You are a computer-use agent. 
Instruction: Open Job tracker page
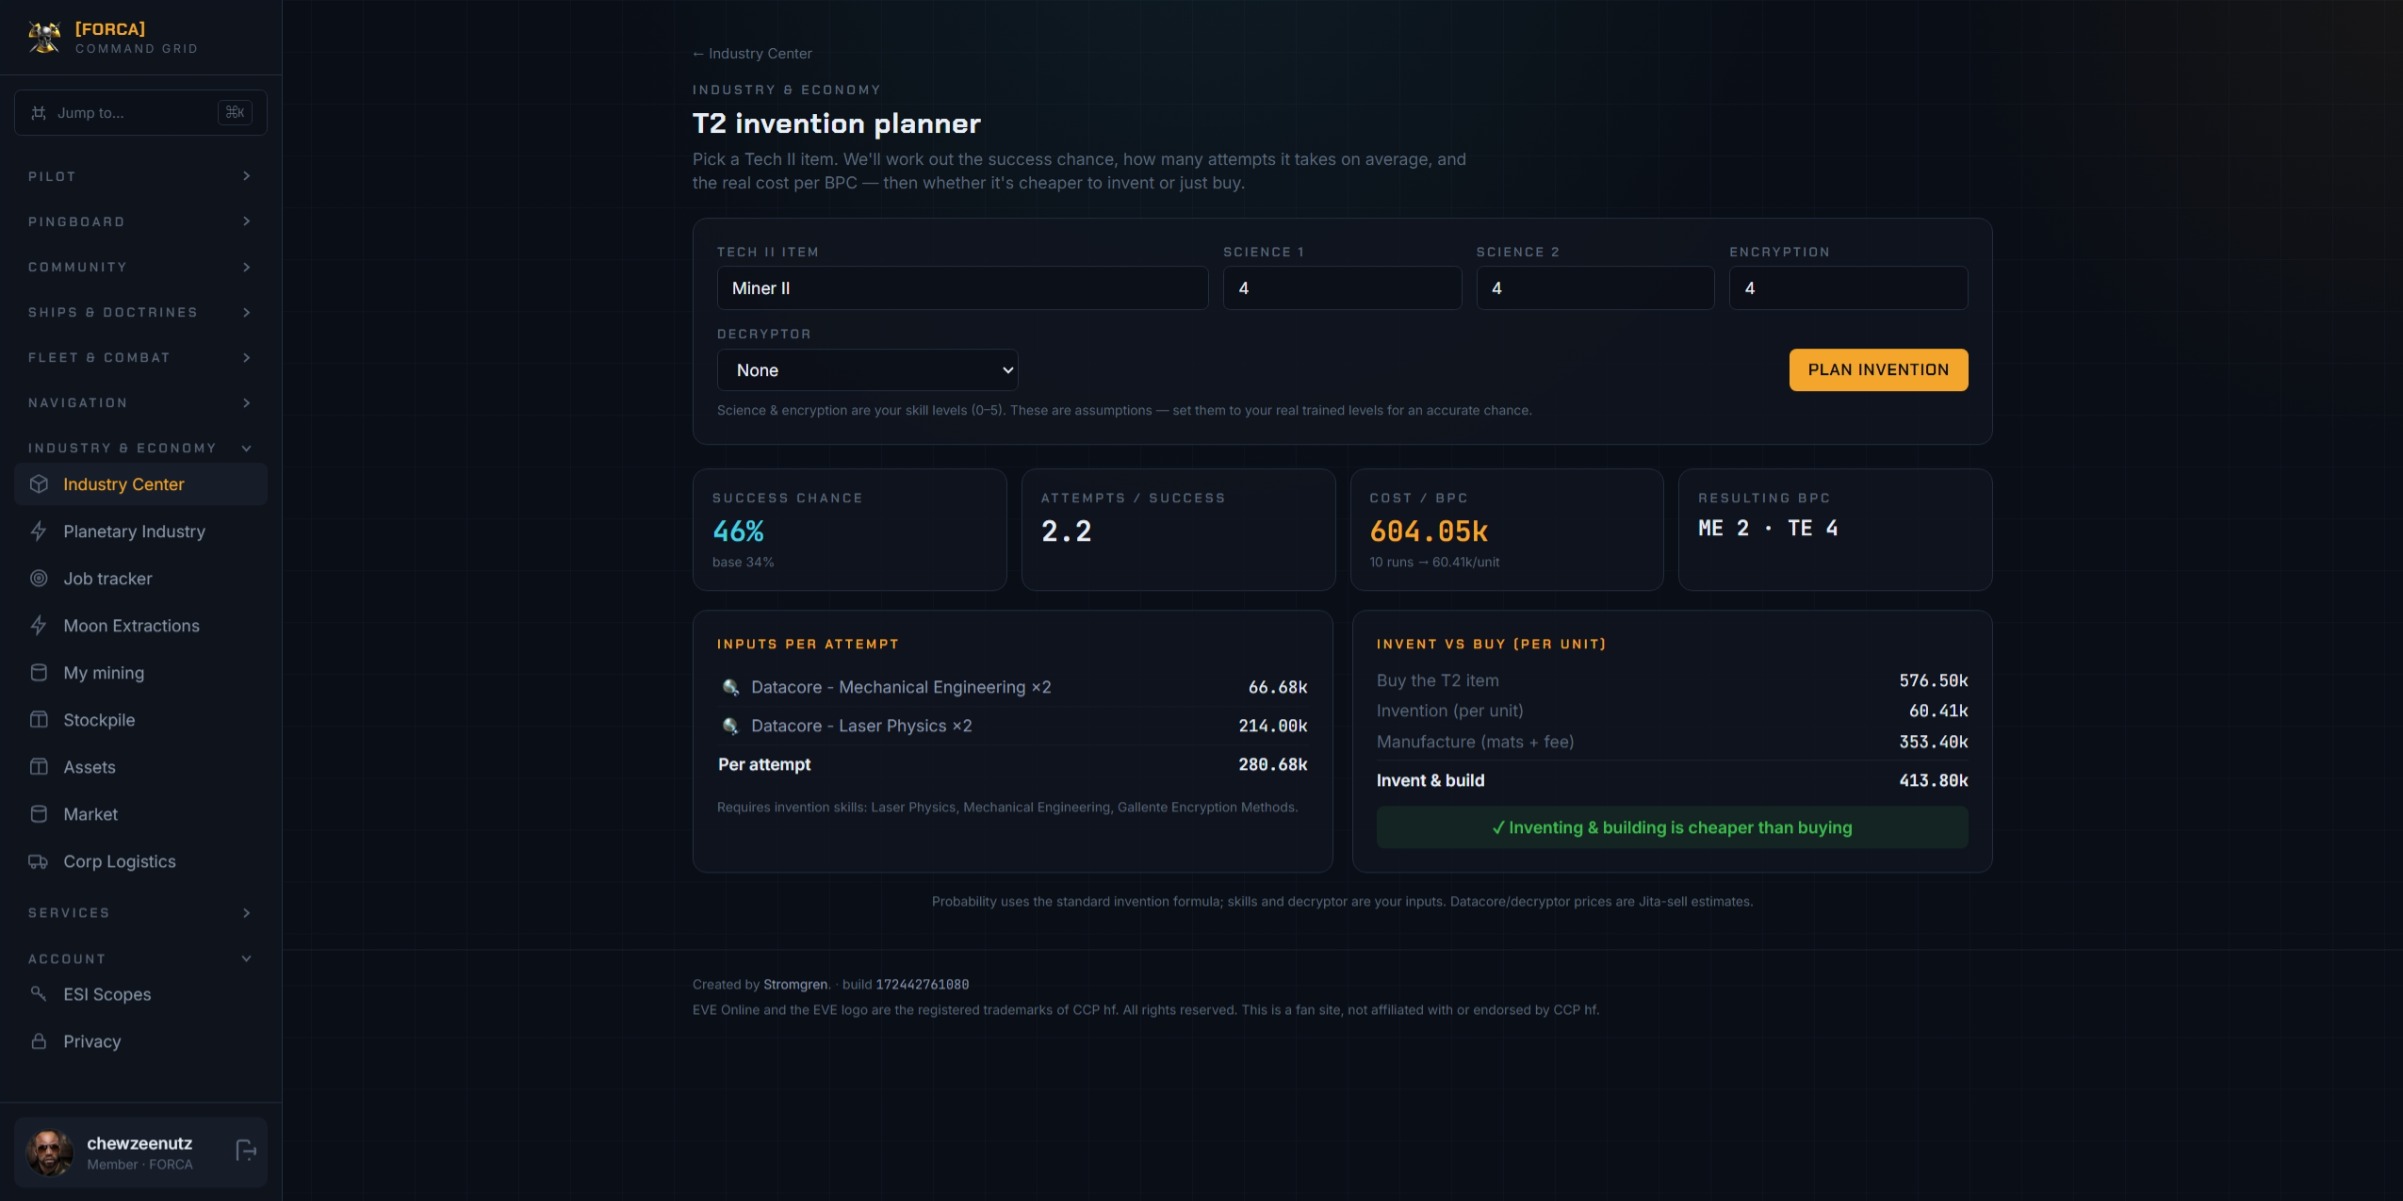pos(140,578)
